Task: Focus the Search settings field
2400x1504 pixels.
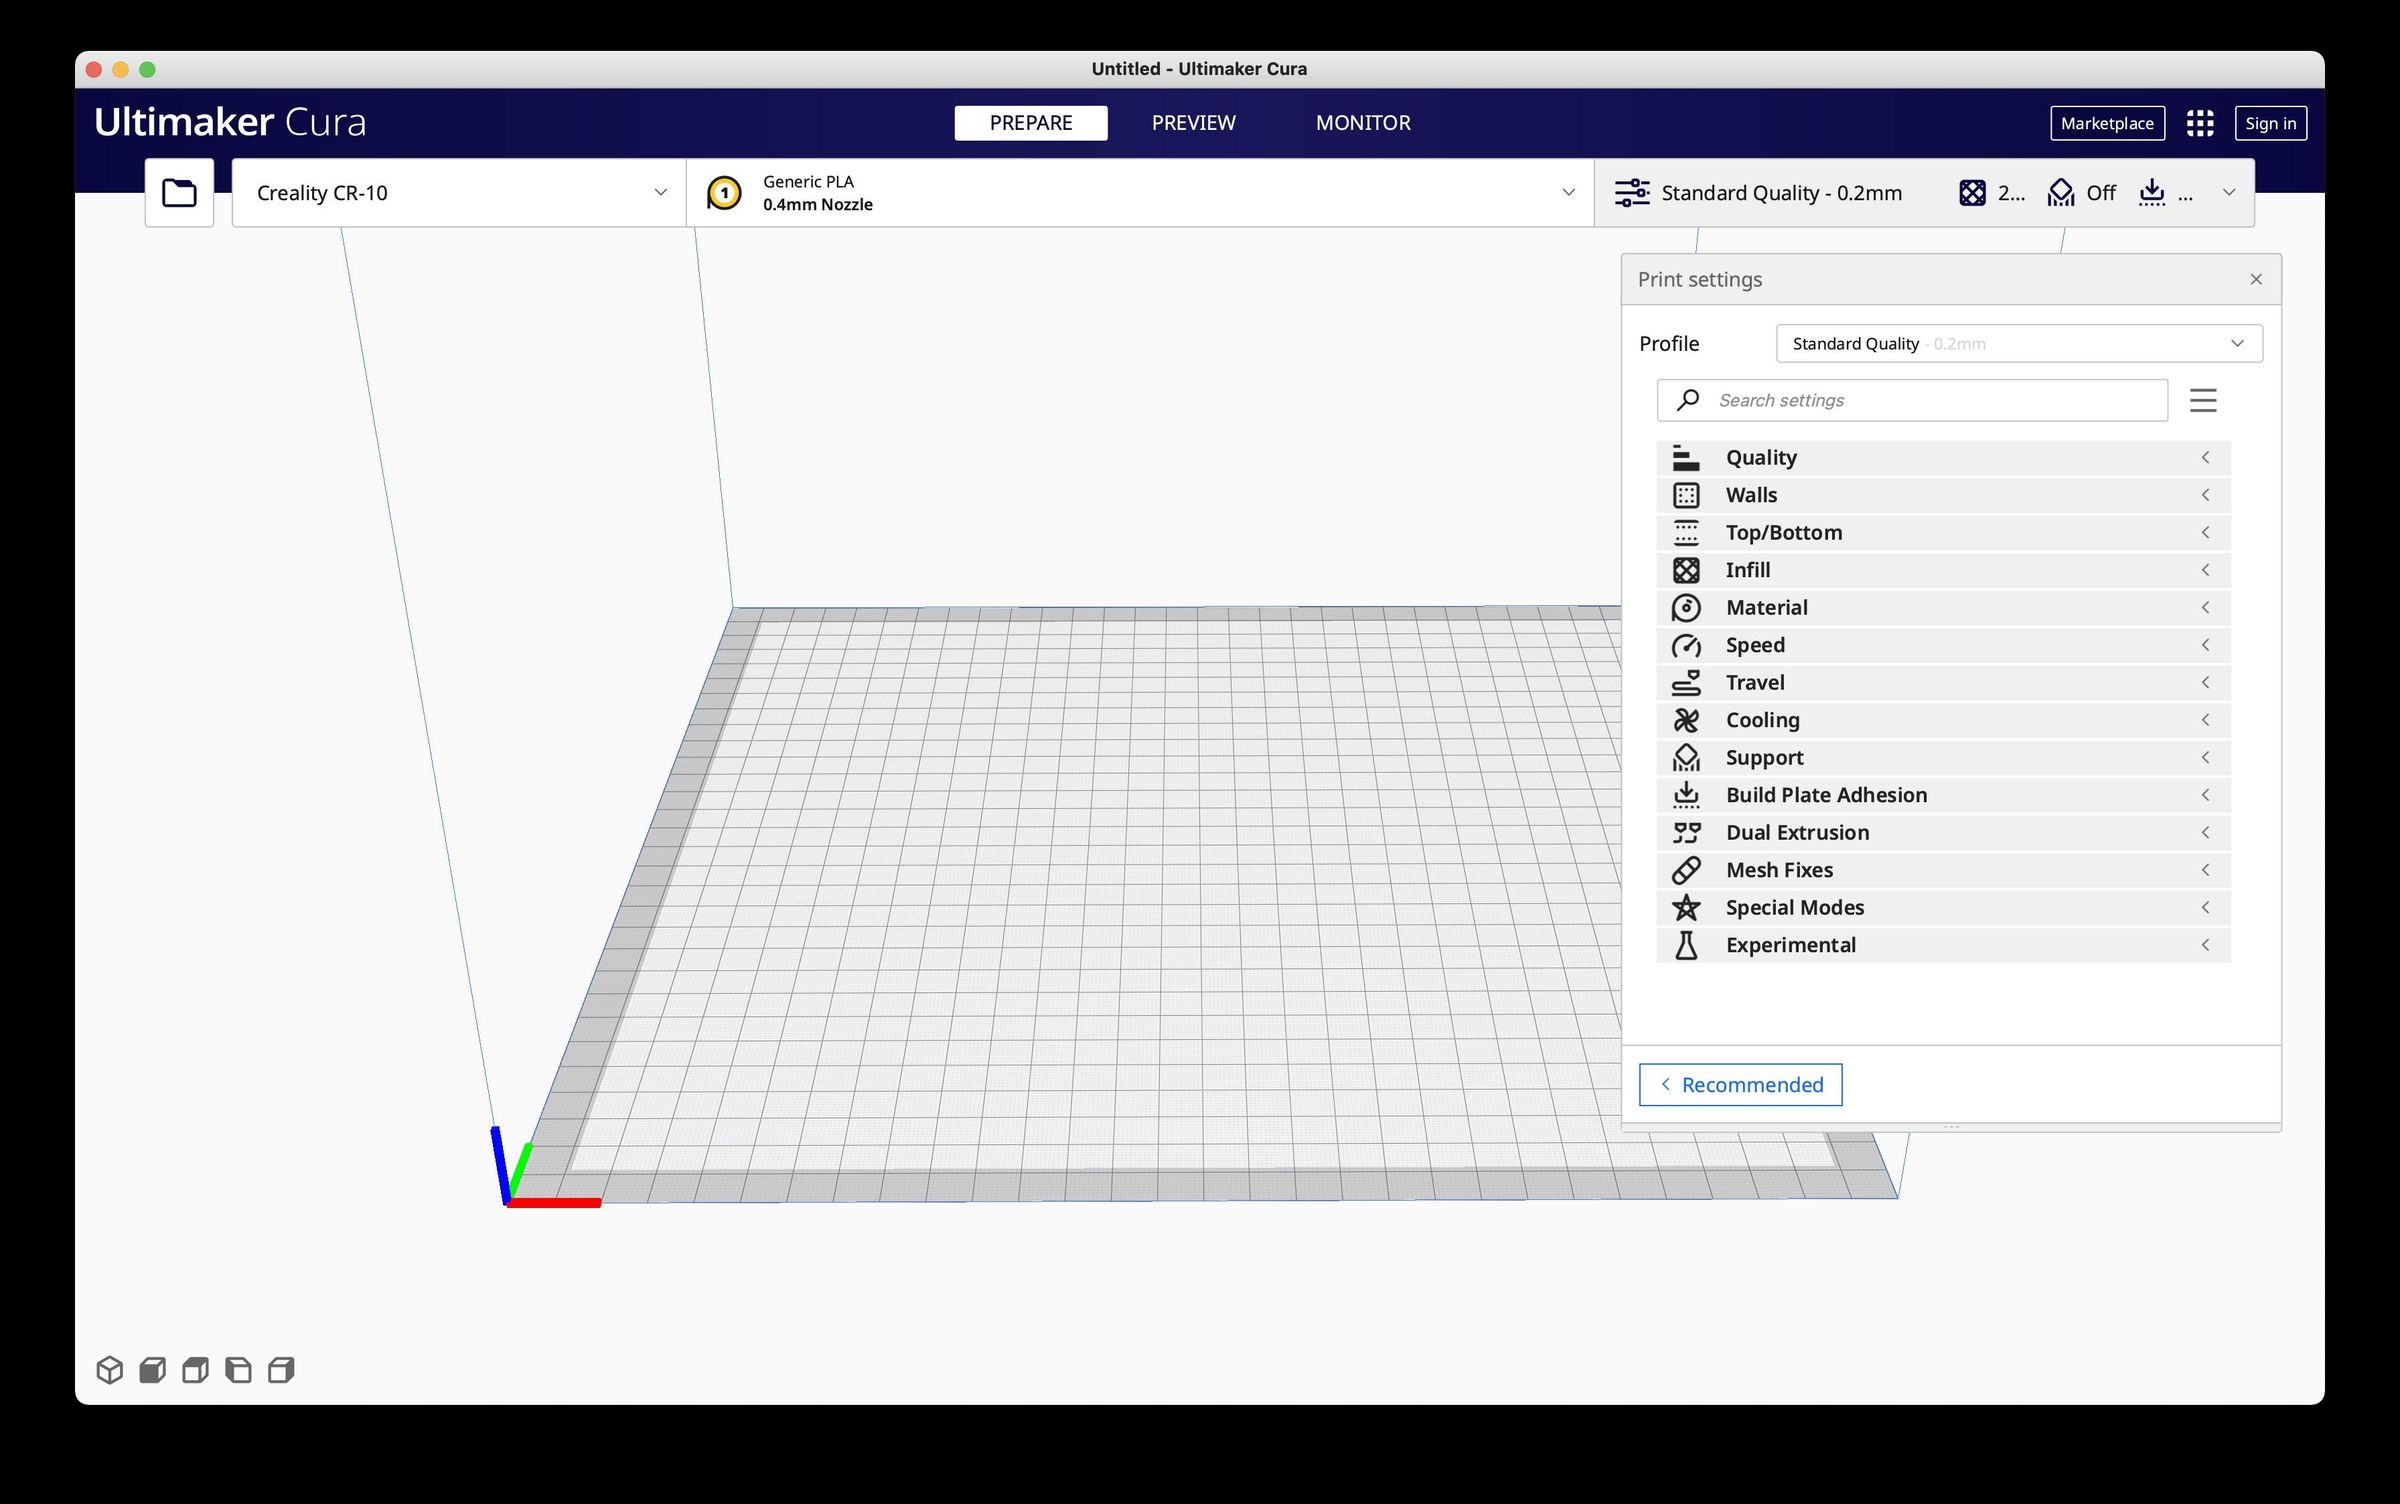Action: pyautogui.click(x=1912, y=400)
